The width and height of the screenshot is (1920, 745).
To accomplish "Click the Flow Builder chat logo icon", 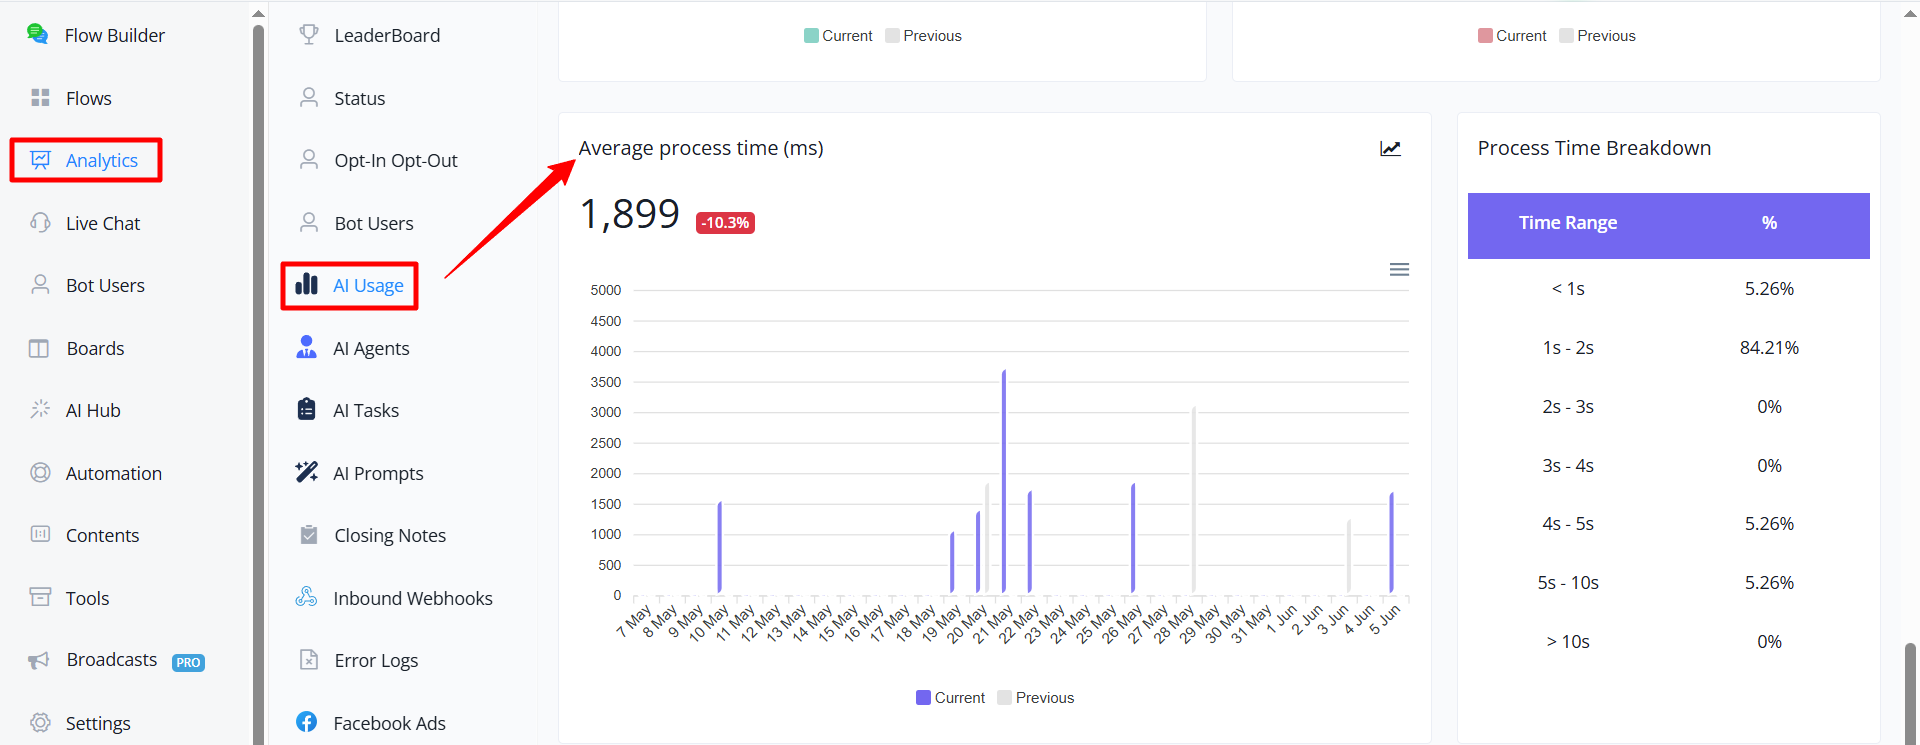I will click(x=38, y=34).
